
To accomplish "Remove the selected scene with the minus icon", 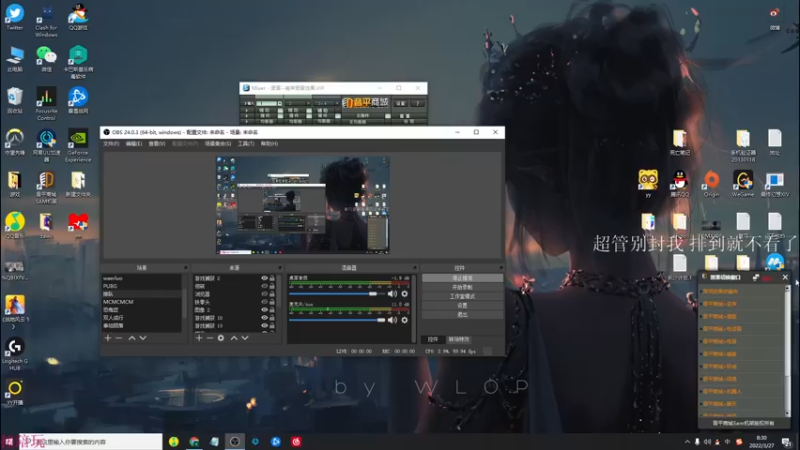I will coord(119,338).
